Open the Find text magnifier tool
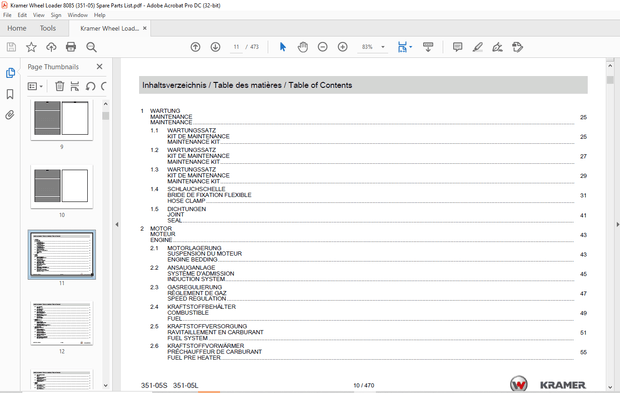620x393 pixels. click(x=91, y=47)
